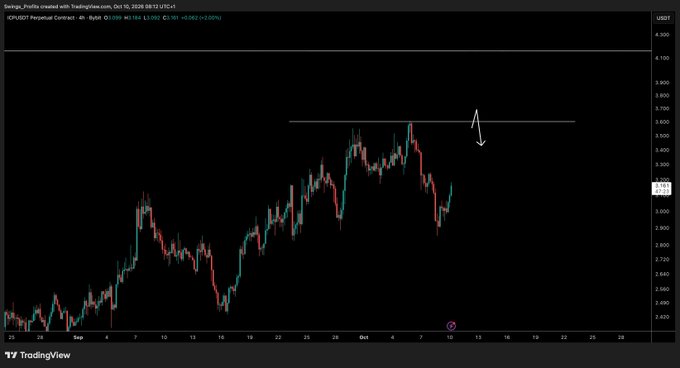The width and height of the screenshot is (680, 368).
Task: Click the 3.800 price axis label
Action: coord(662,95)
